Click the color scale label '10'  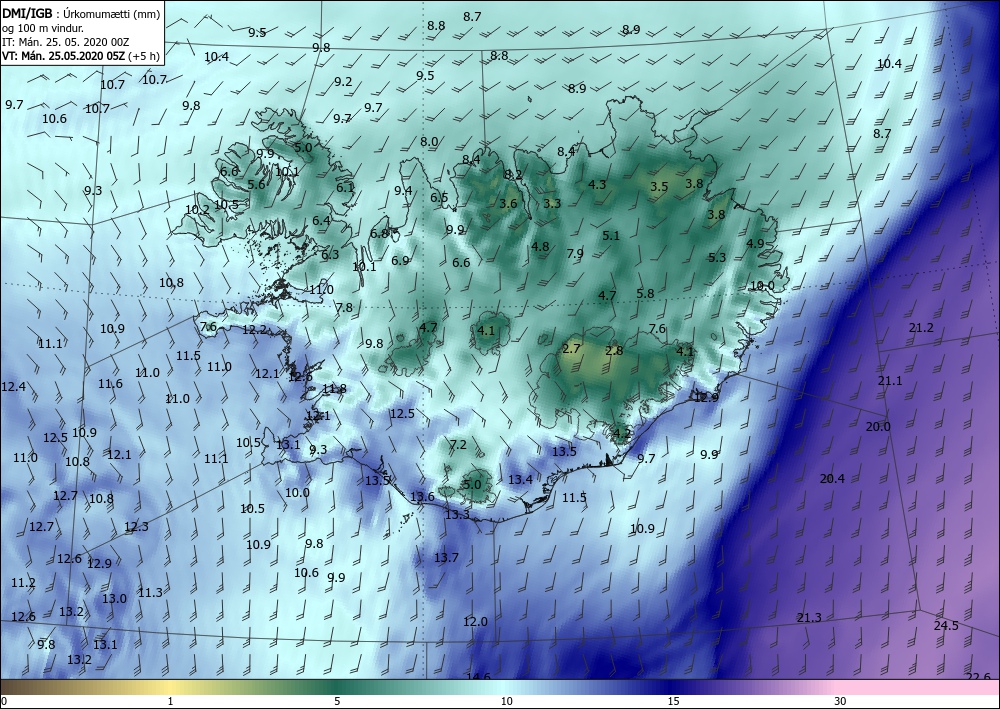pos(506,702)
